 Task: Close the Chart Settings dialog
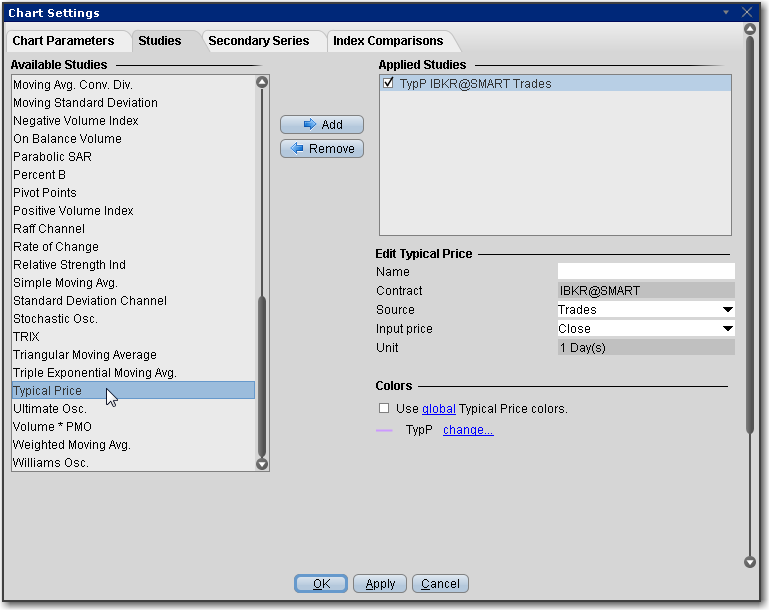[x=747, y=12]
